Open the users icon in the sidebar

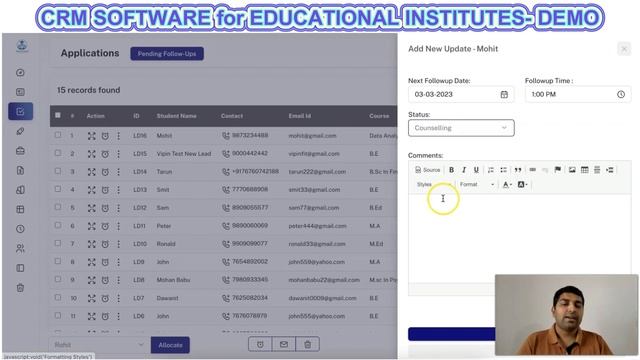(20, 248)
